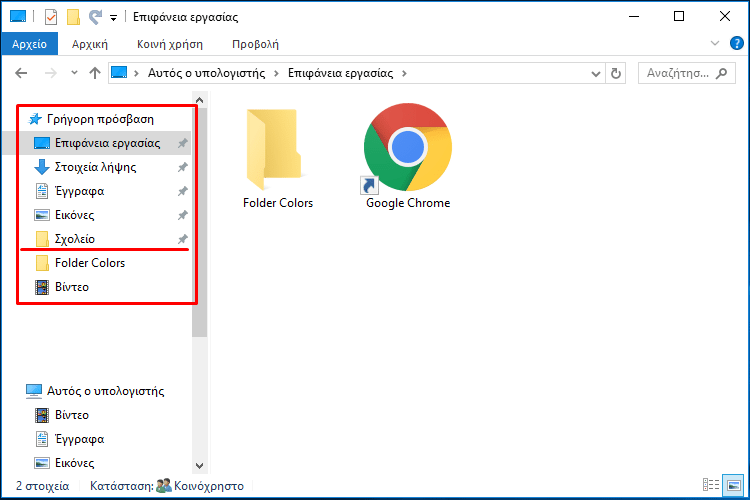
Task: Open the recent locations dropdown arrow
Action: click(74, 73)
